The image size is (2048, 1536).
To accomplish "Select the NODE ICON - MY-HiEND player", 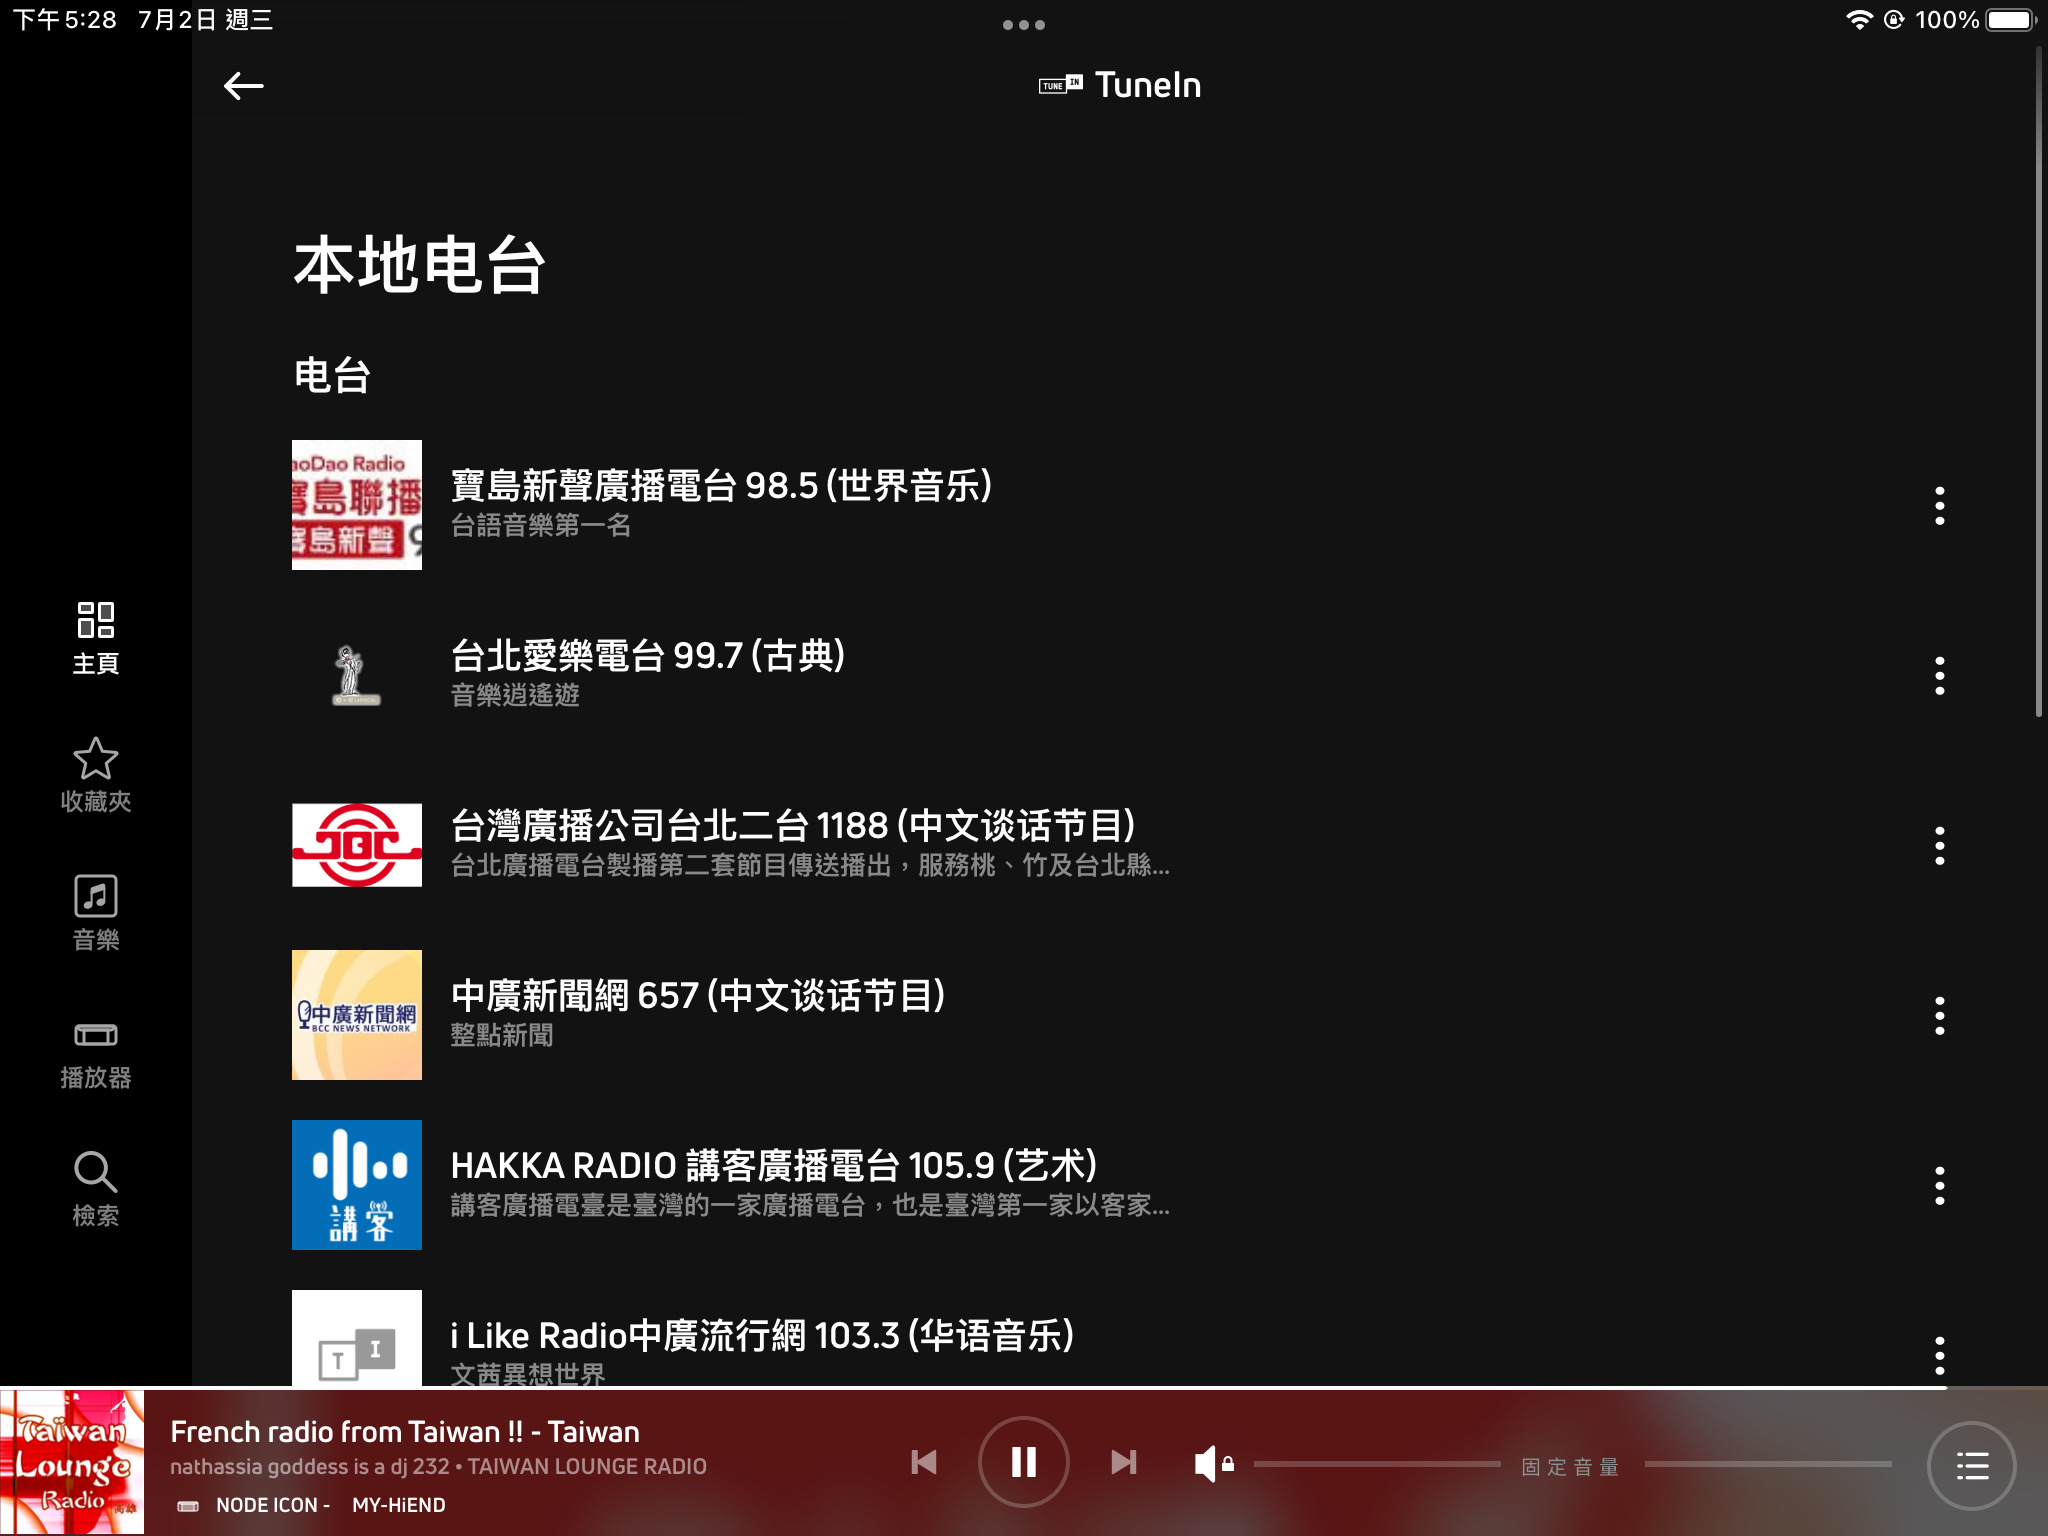I will coord(312,1505).
